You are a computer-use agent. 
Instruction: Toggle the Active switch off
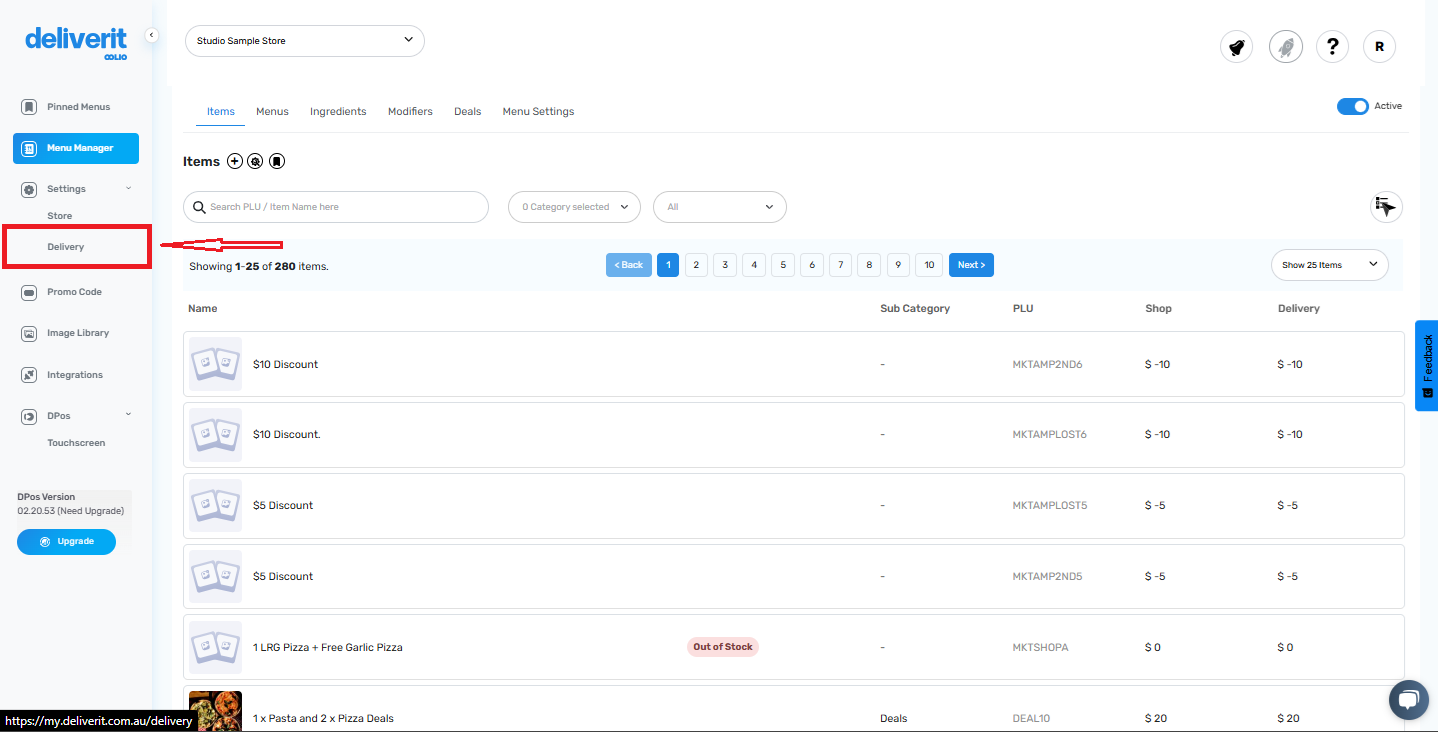(x=1352, y=105)
